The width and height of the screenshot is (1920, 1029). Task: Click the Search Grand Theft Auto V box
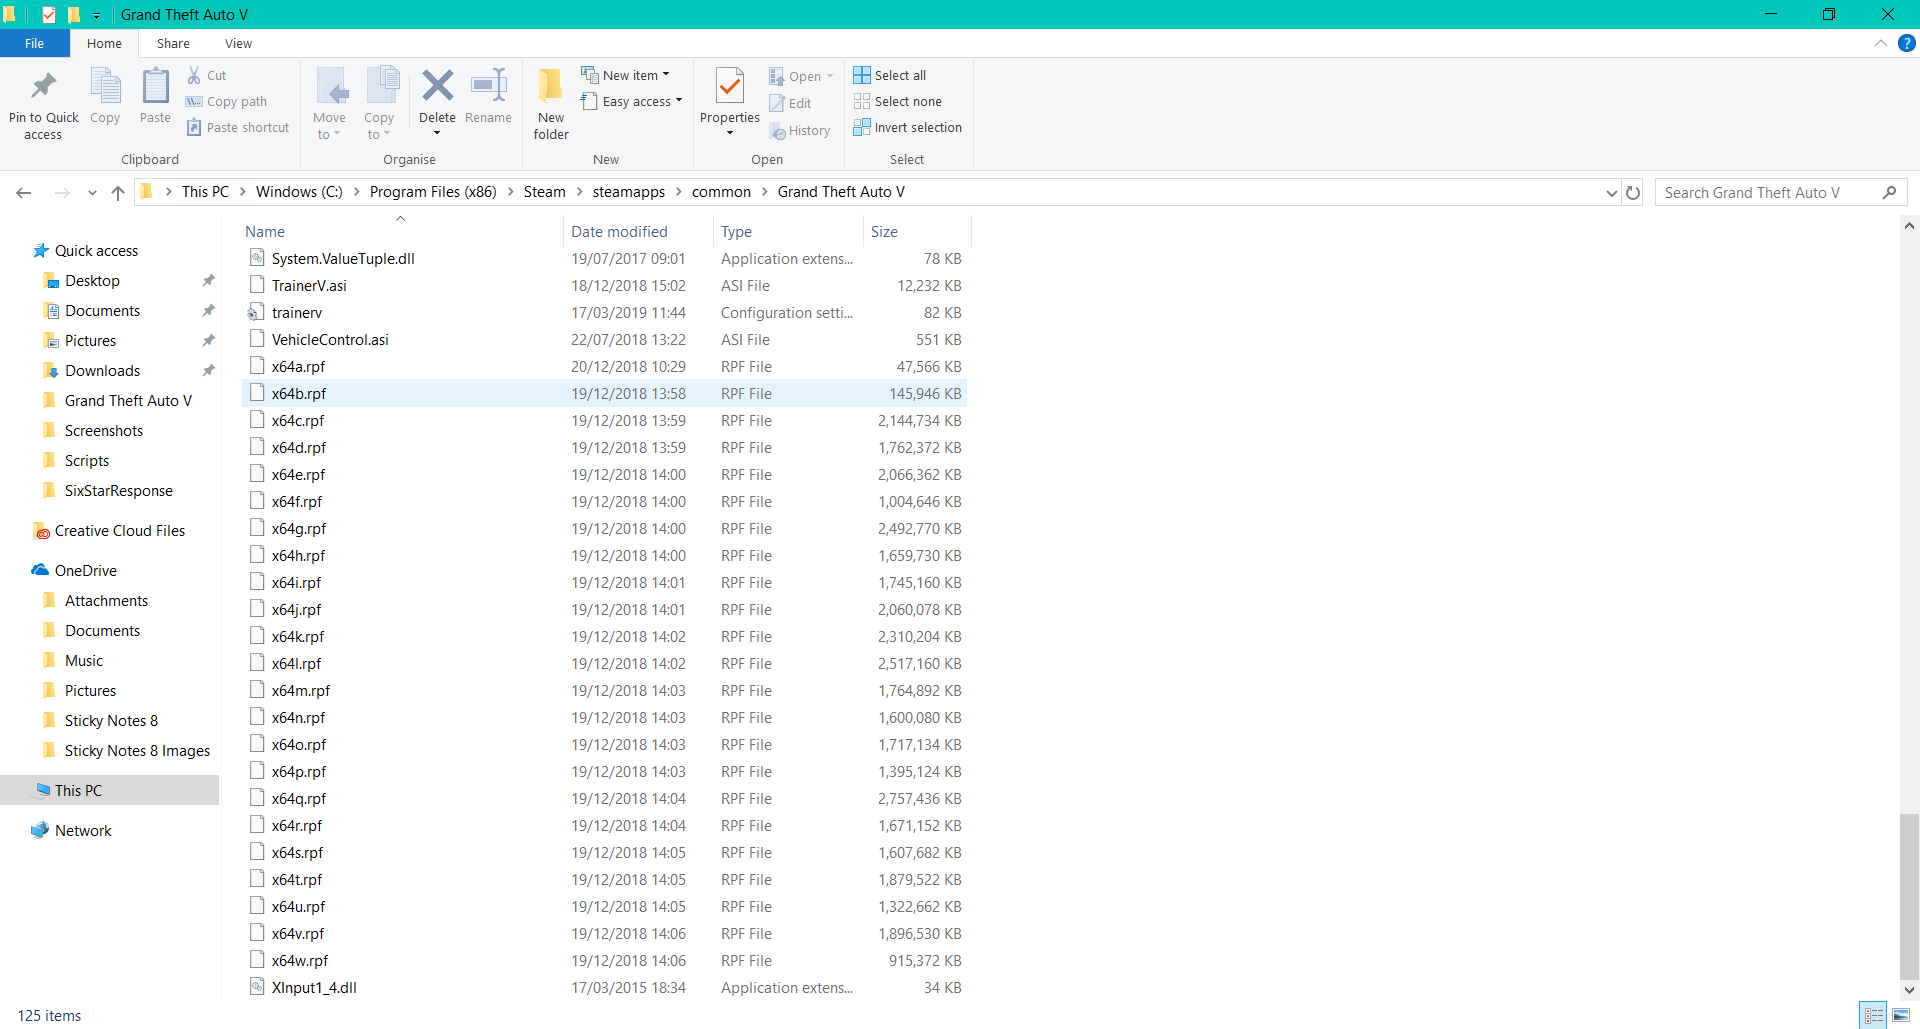pyautogui.click(x=1768, y=193)
